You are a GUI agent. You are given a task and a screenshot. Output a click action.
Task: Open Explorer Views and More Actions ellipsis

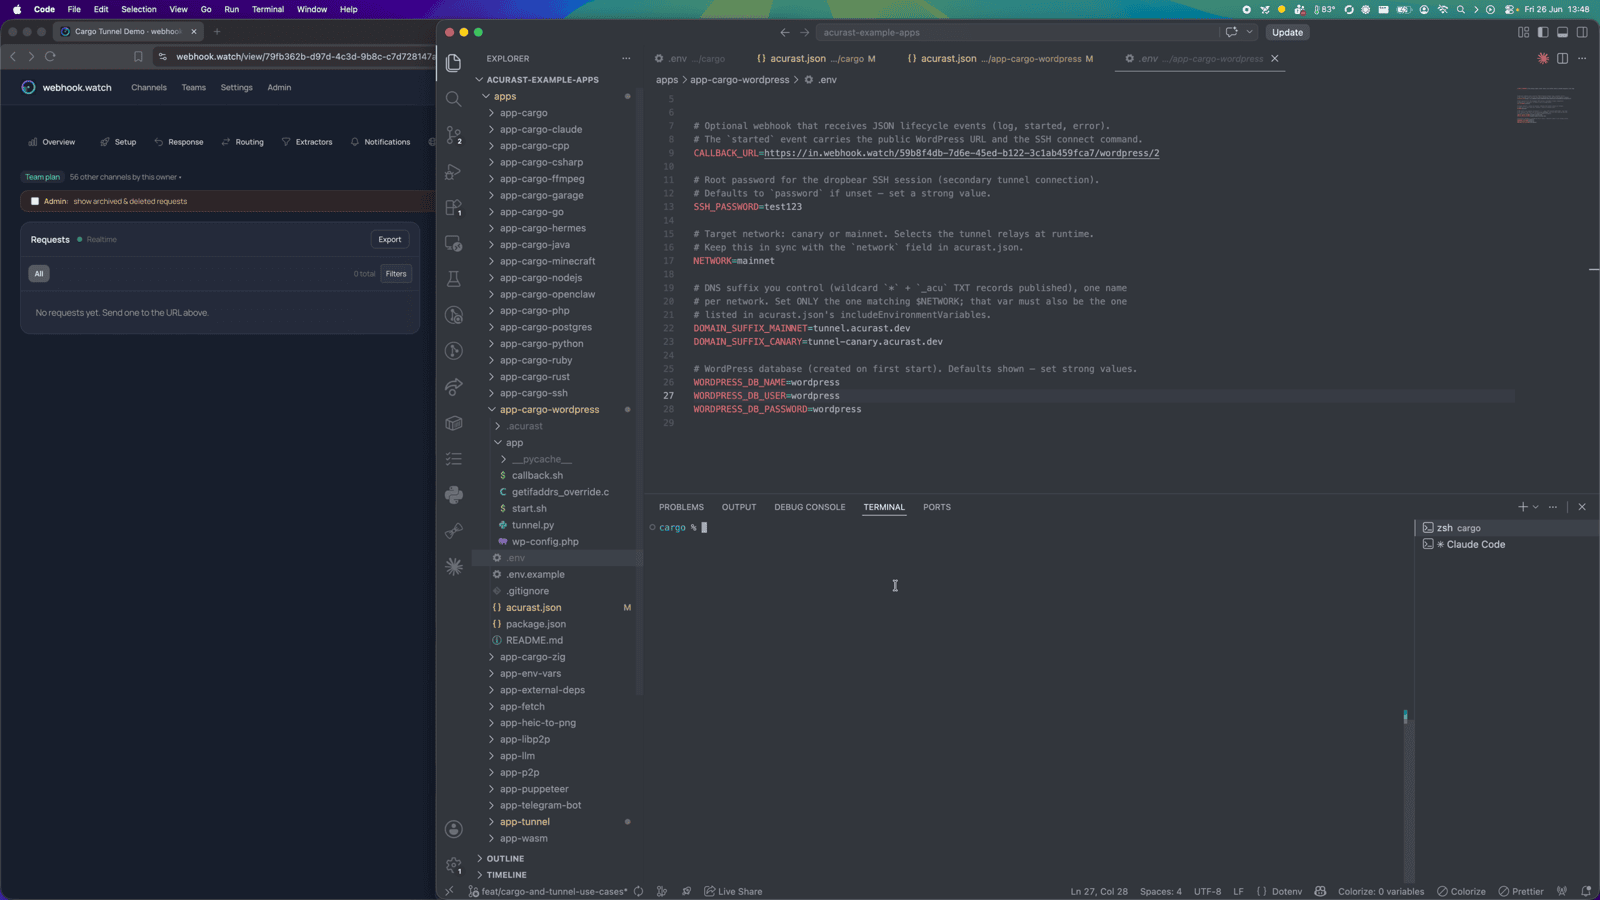coord(626,58)
